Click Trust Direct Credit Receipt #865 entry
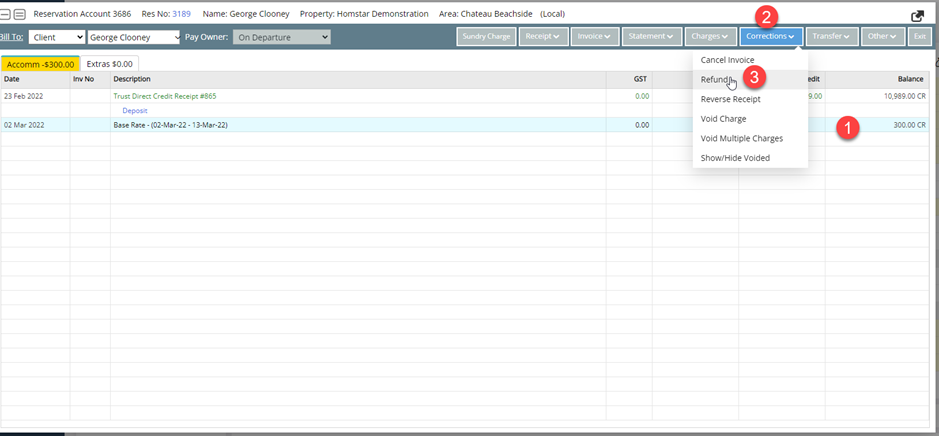The height and width of the screenshot is (436, 939). tap(164, 96)
